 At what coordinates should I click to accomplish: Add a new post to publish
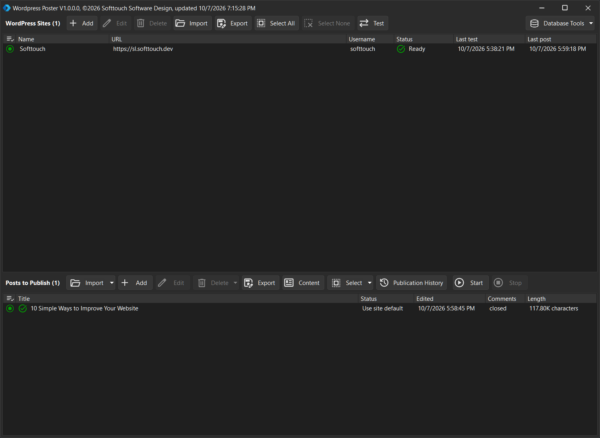click(135, 283)
